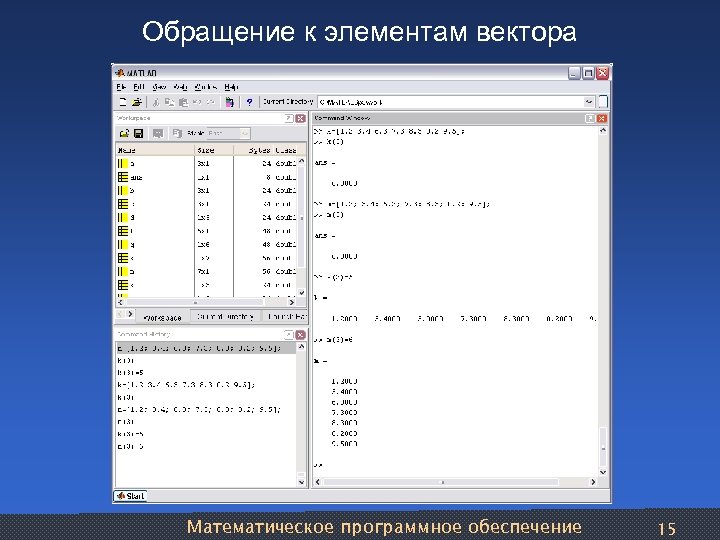Open the Current Directory path dropdown
This screenshot has height=540, width=720.
[589, 102]
